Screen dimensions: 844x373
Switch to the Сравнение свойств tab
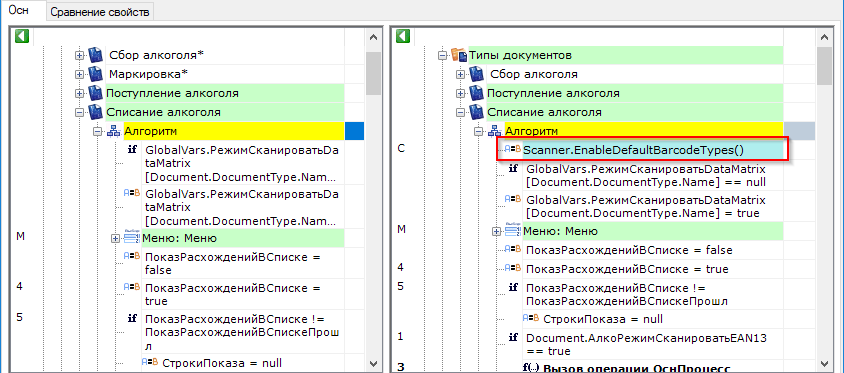tap(100, 12)
